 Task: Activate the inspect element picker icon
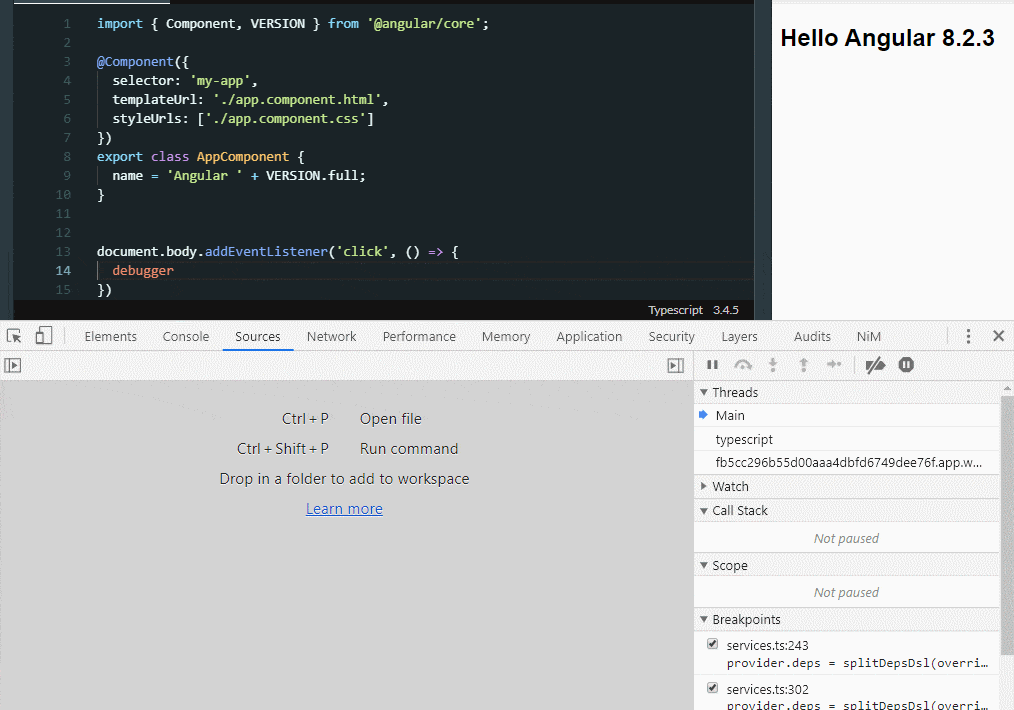click(14, 336)
